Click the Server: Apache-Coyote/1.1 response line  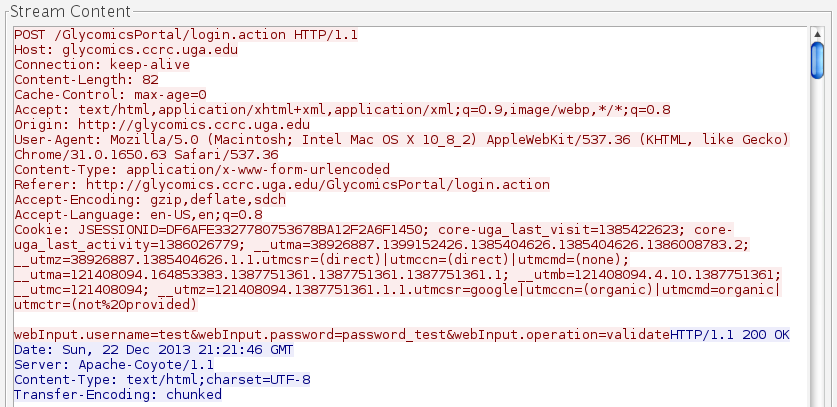pyautogui.click(x=113, y=364)
